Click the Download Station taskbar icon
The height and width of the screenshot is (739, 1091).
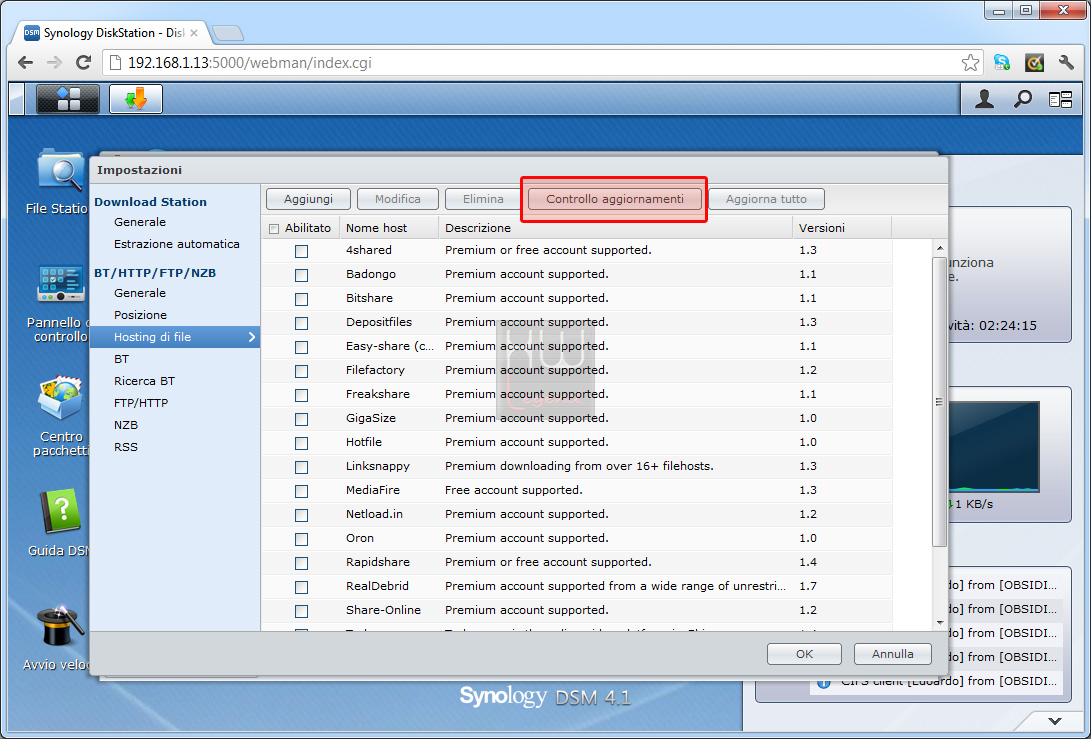pos(136,99)
